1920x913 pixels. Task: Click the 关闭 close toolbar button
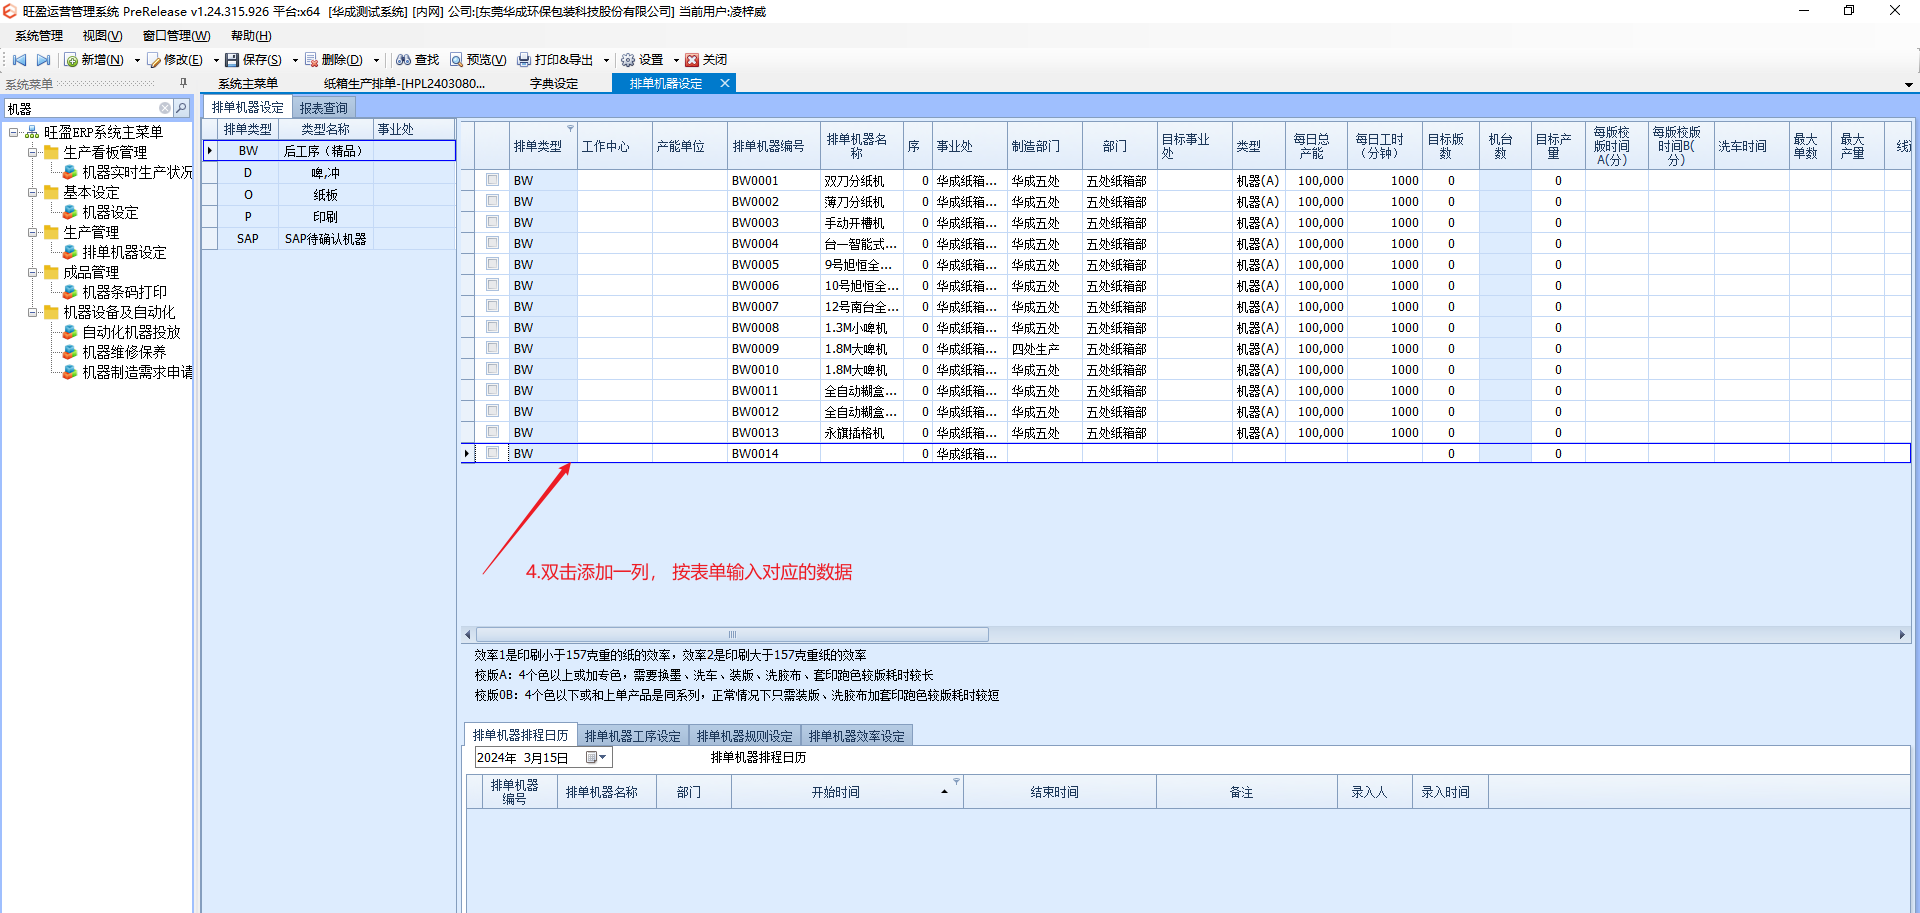[706, 60]
